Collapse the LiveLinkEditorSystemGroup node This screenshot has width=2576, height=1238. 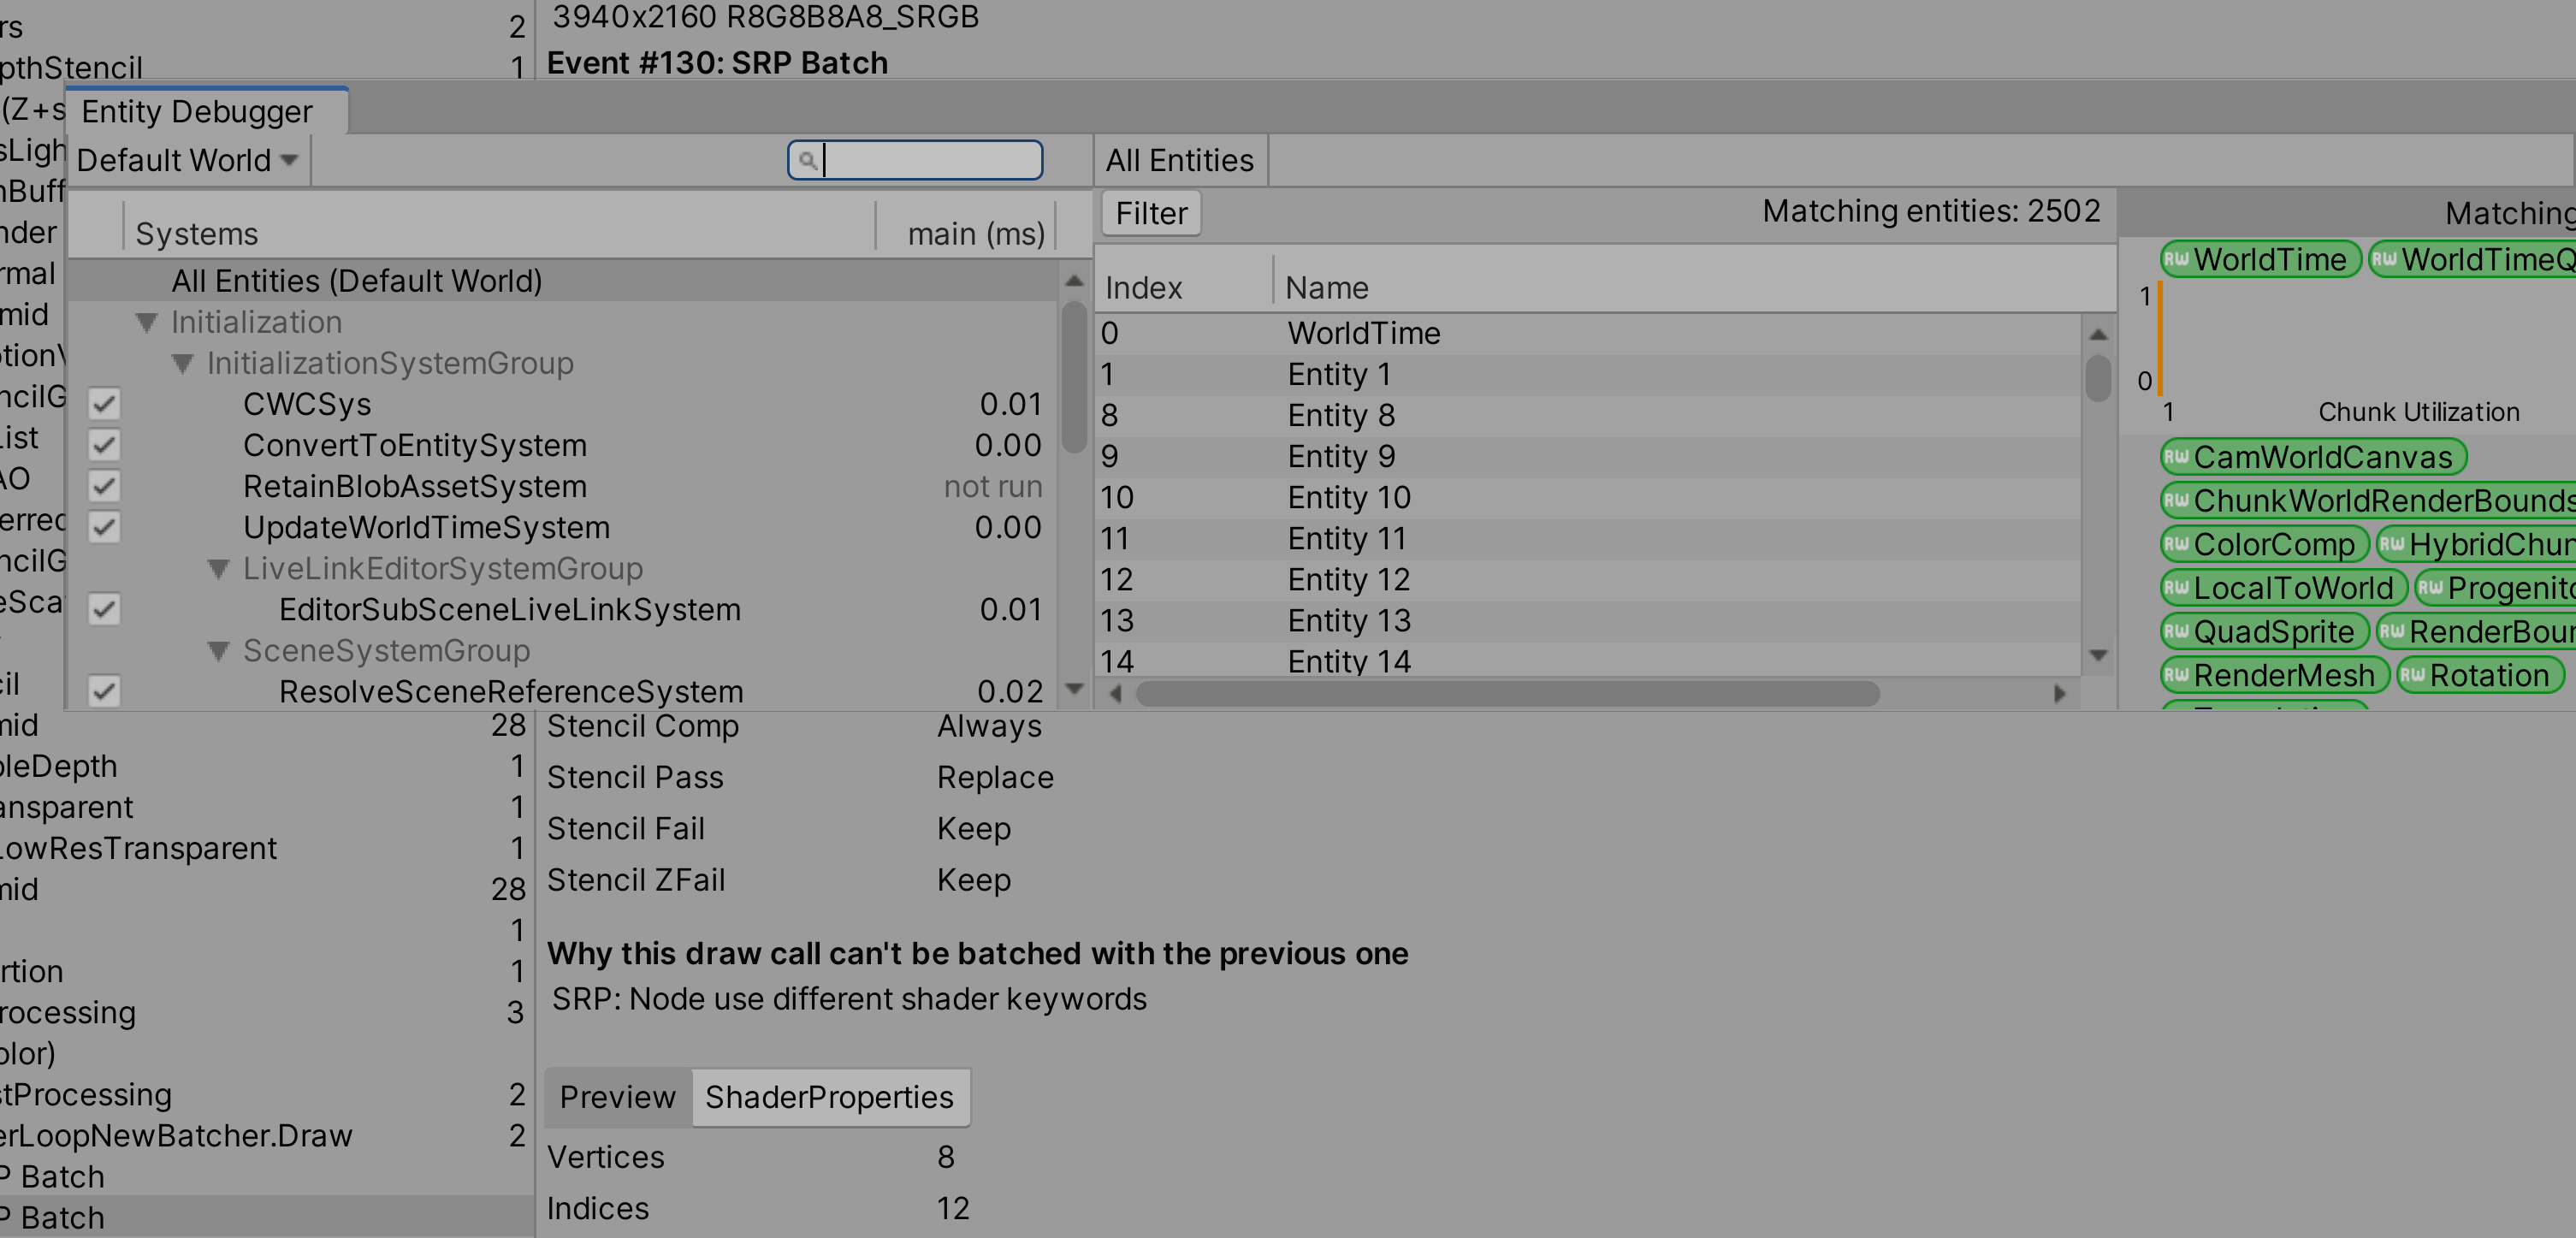point(218,569)
